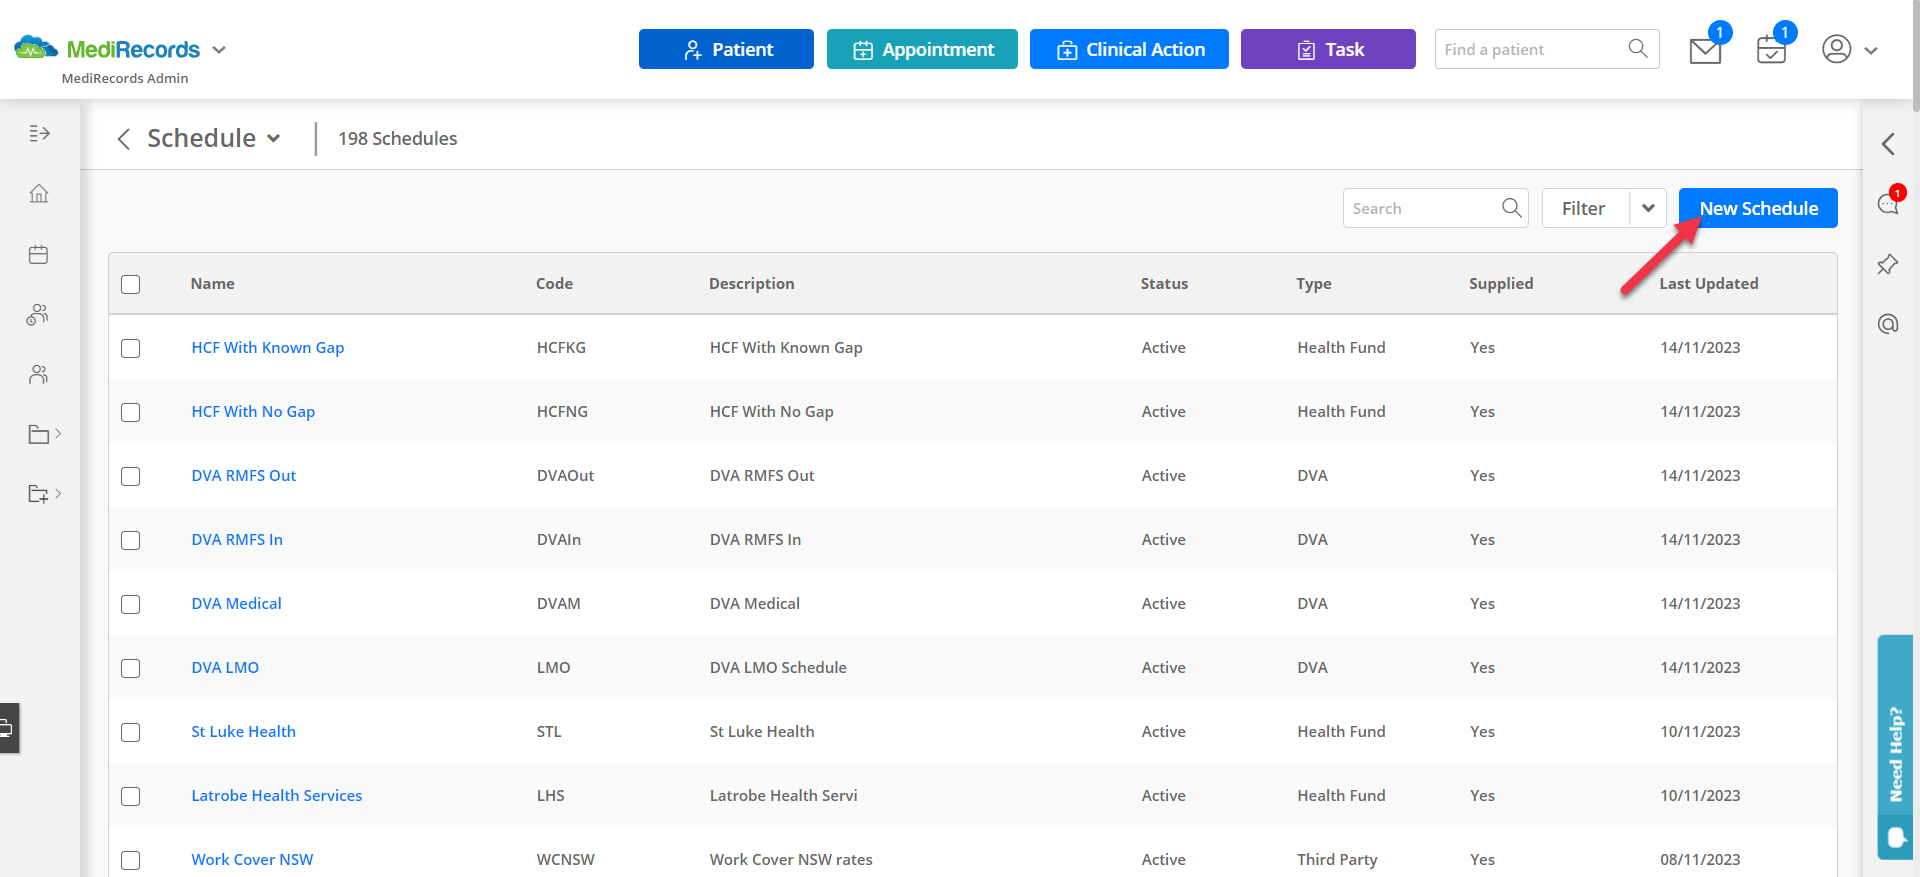Tick checkbox for St Luke Health
This screenshot has width=1920, height=877.
131,732
